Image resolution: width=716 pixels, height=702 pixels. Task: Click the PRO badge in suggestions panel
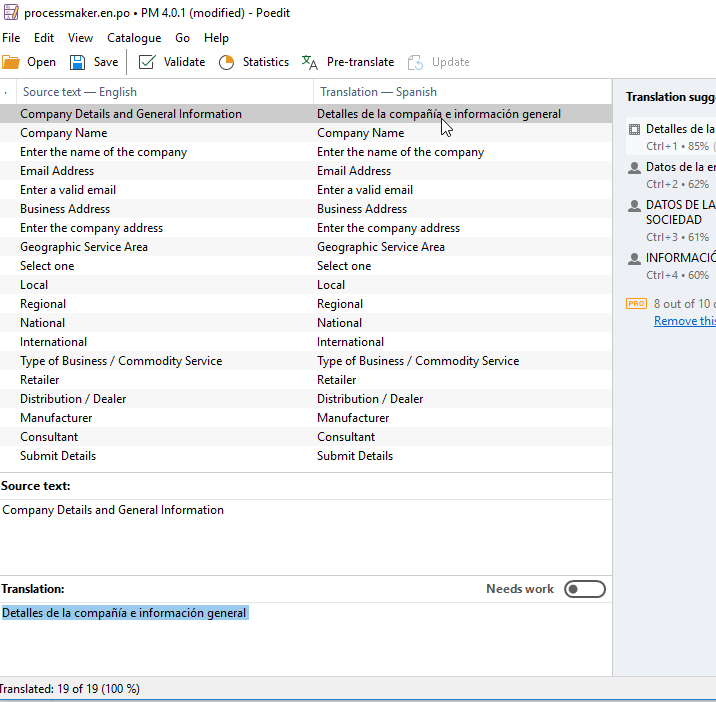[636, 303]
